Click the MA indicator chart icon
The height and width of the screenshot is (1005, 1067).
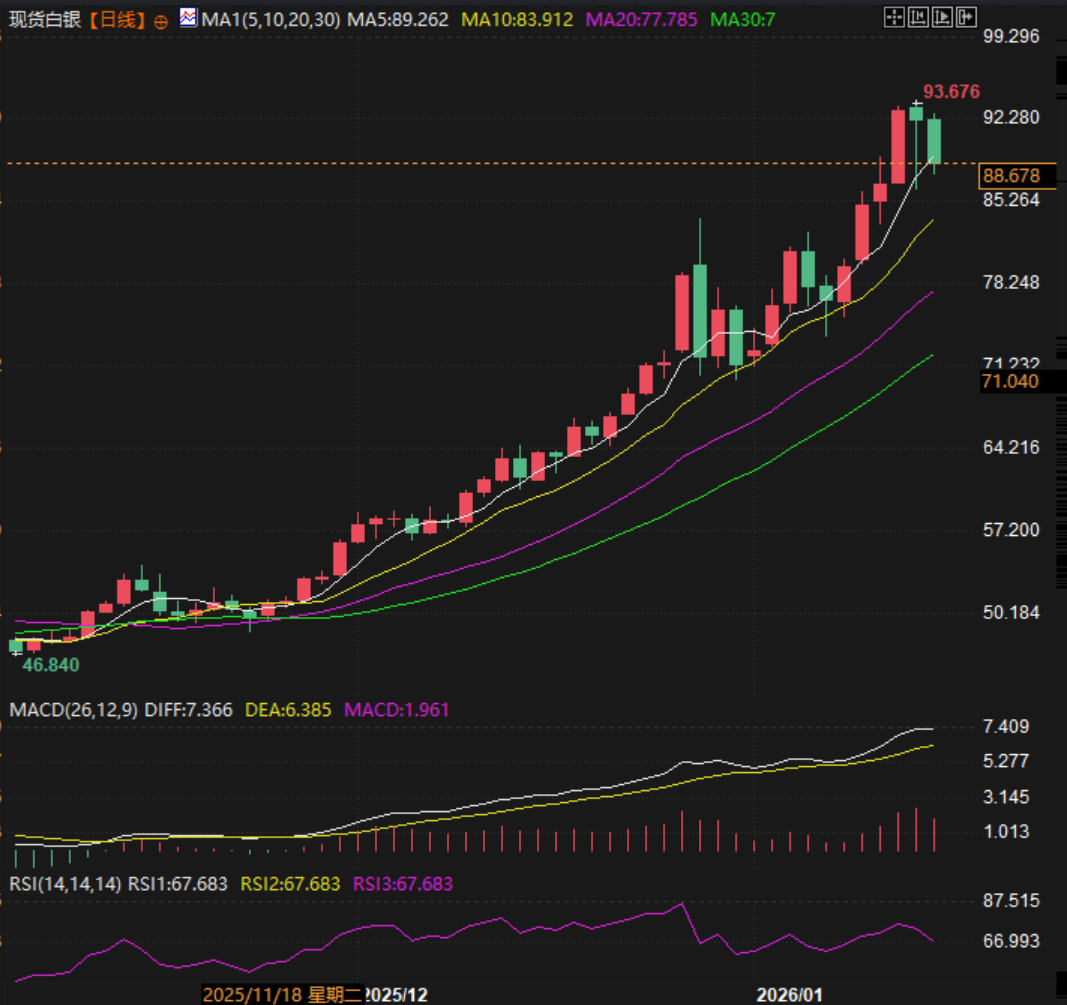click(x=189, y=18)
